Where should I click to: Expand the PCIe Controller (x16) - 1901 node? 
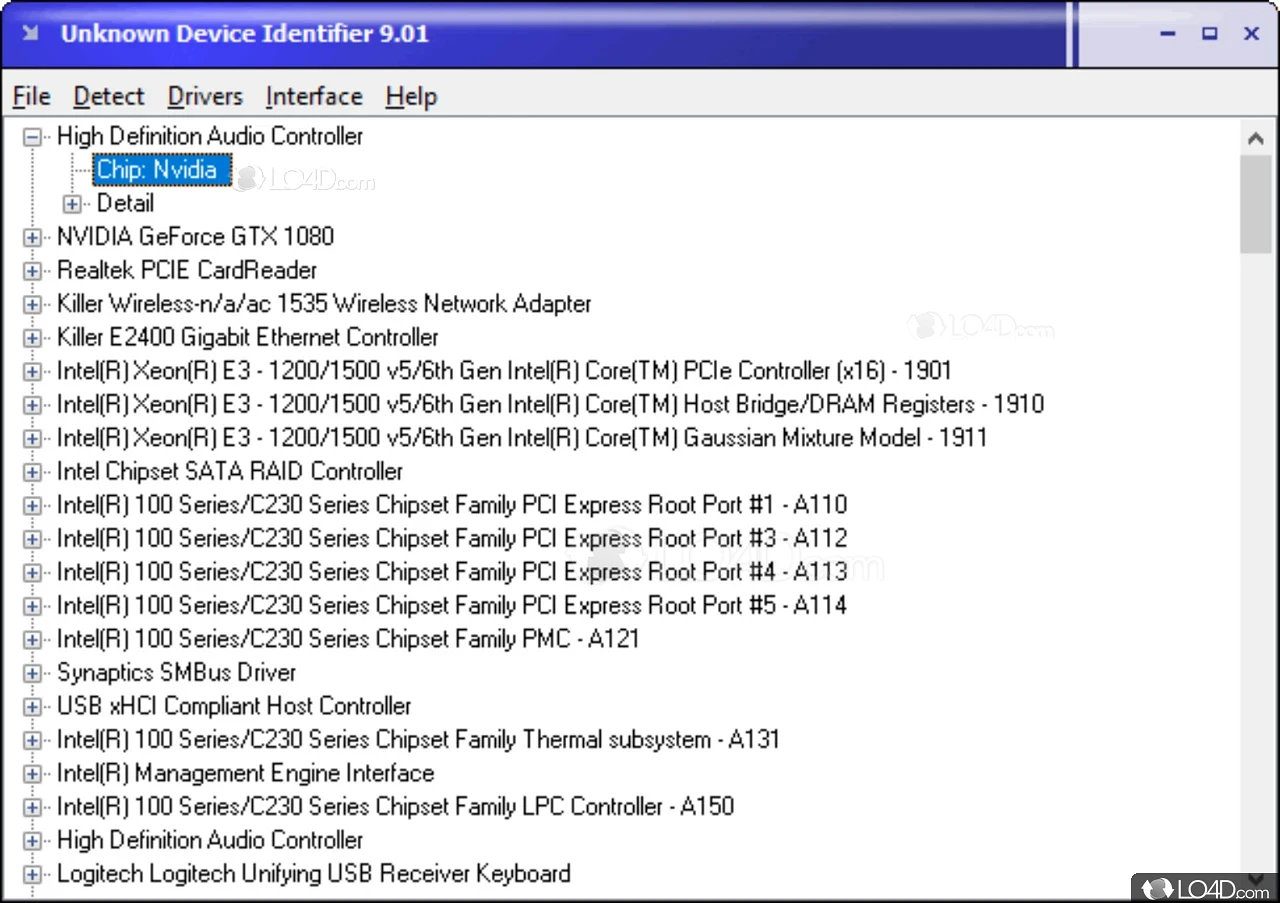[x=33, y=372]
